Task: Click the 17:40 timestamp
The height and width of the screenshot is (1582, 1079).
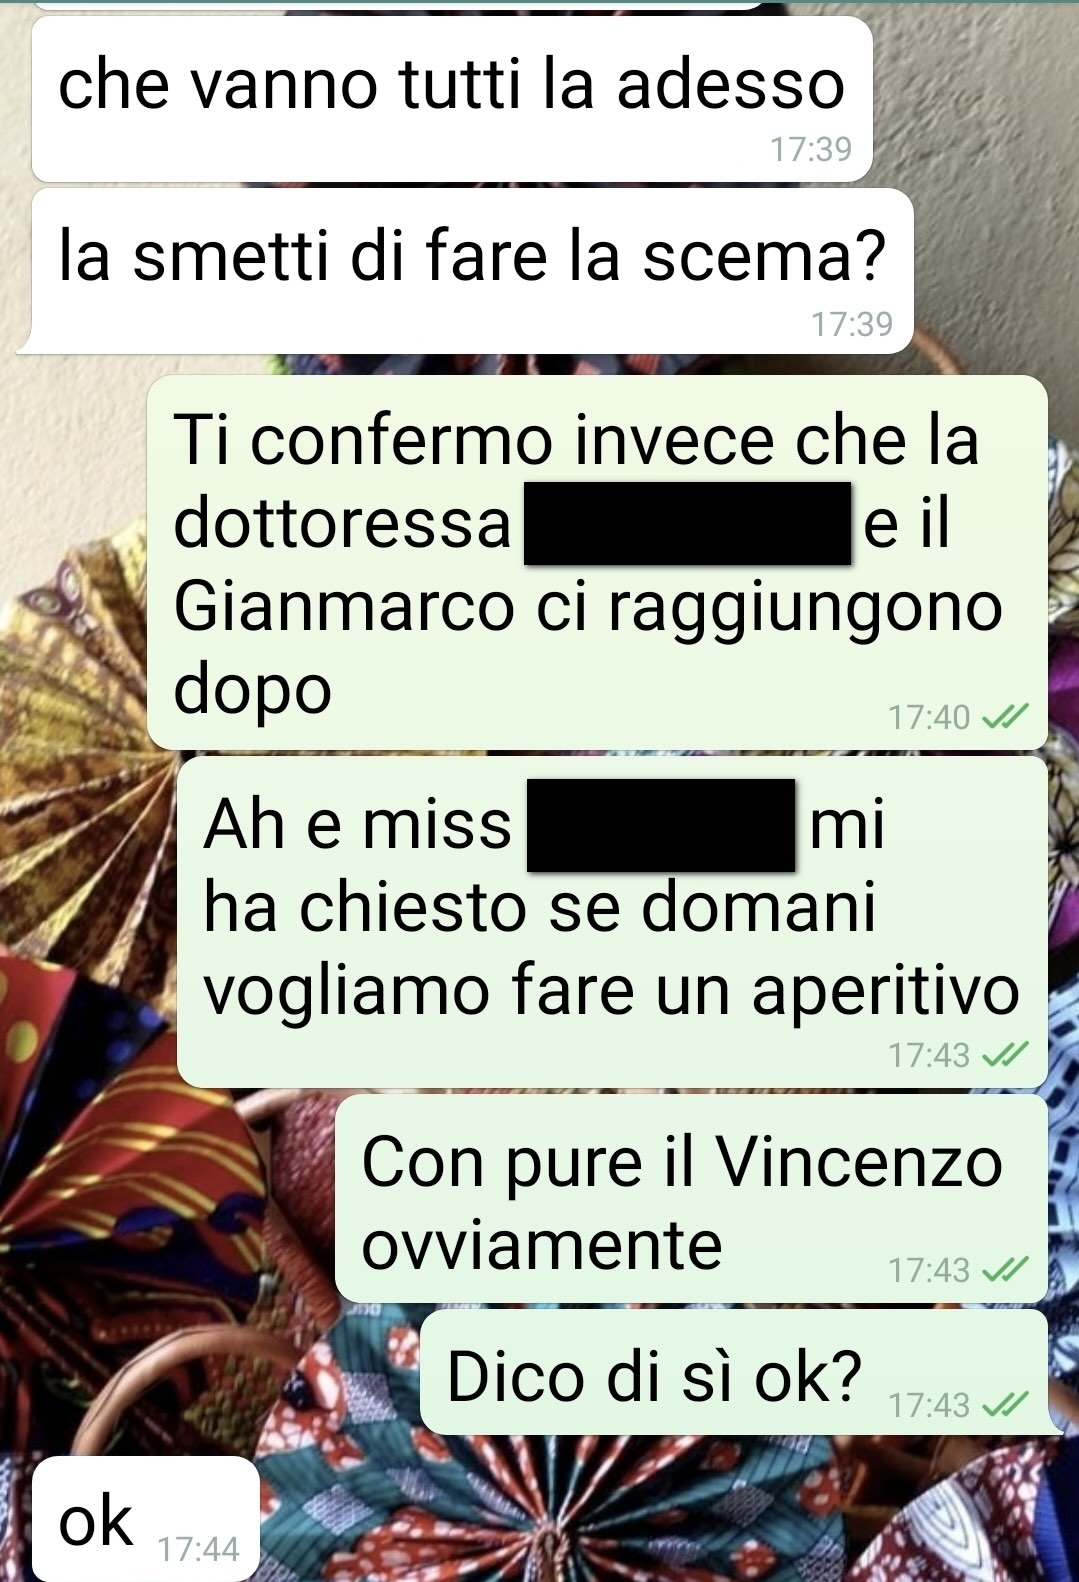Action: 929,717
